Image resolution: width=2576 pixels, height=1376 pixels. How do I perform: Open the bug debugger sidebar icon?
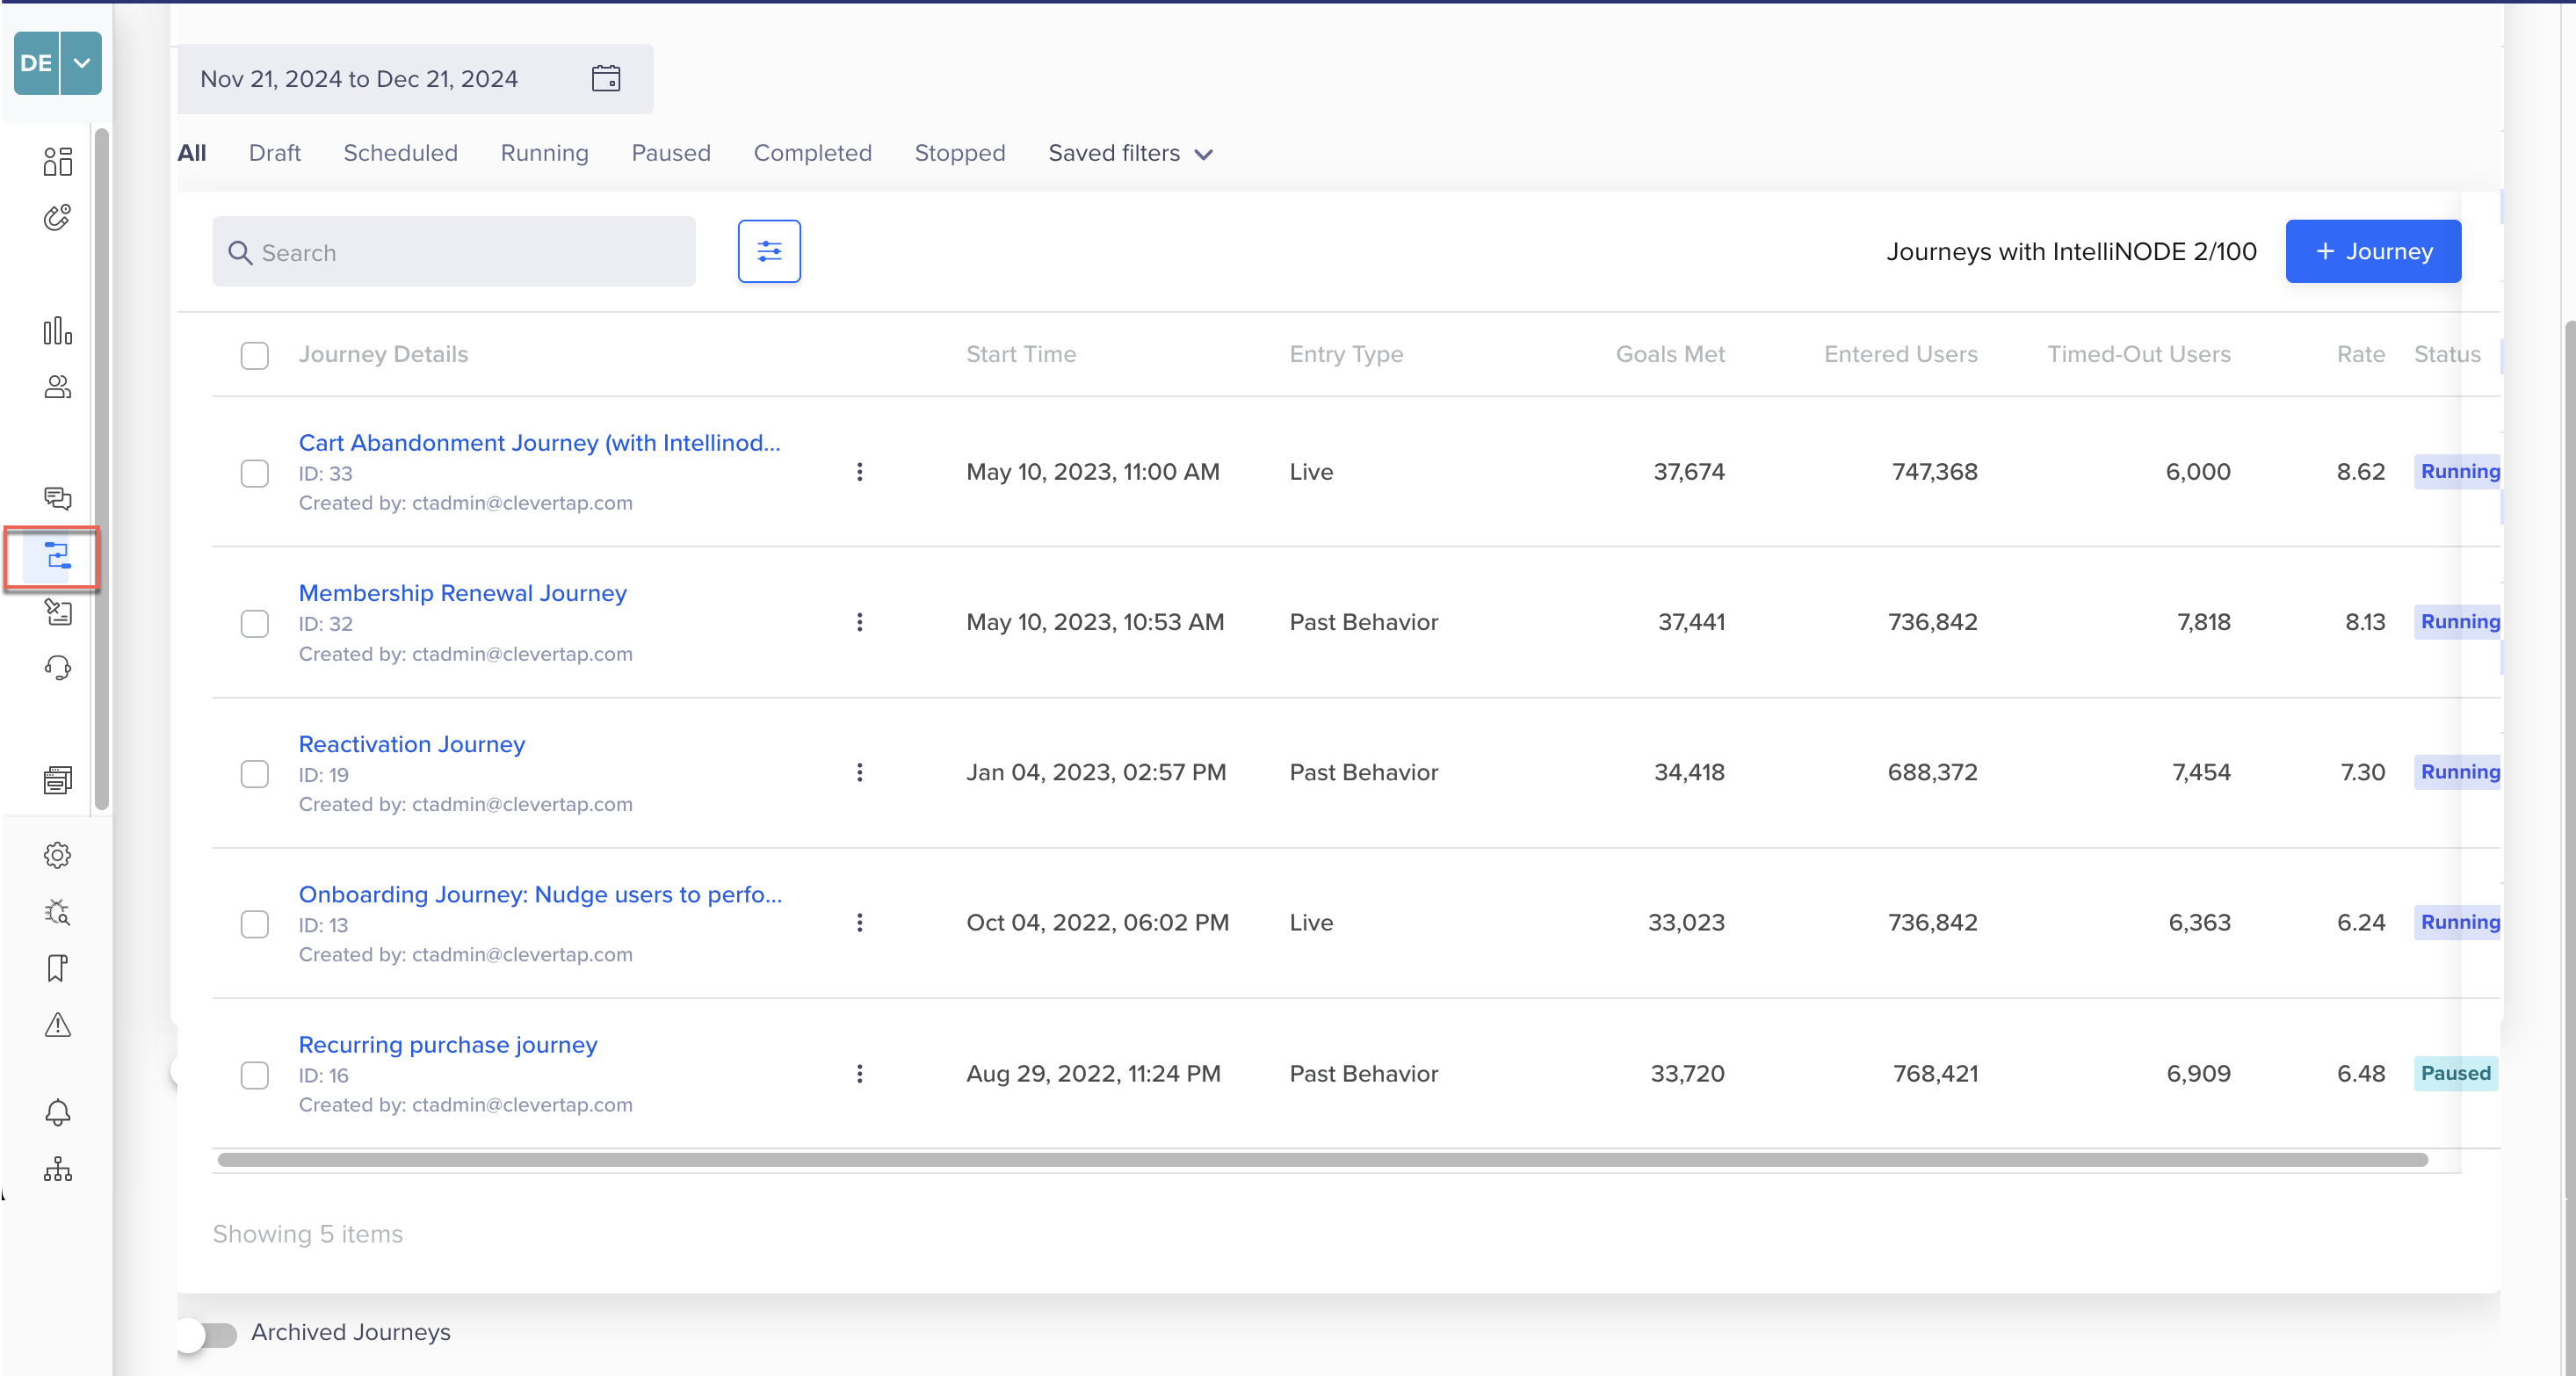pyautogui.click(x=58, y=912)
